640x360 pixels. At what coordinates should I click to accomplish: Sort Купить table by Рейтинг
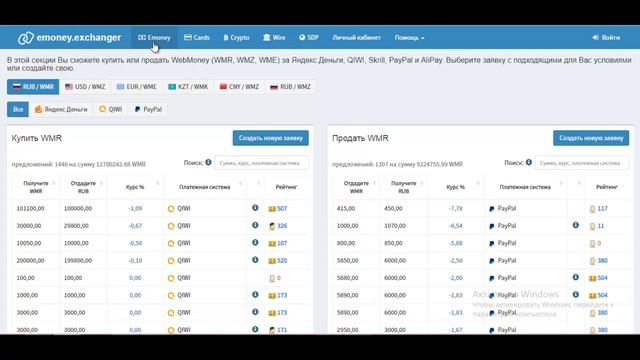pos(286,187)
